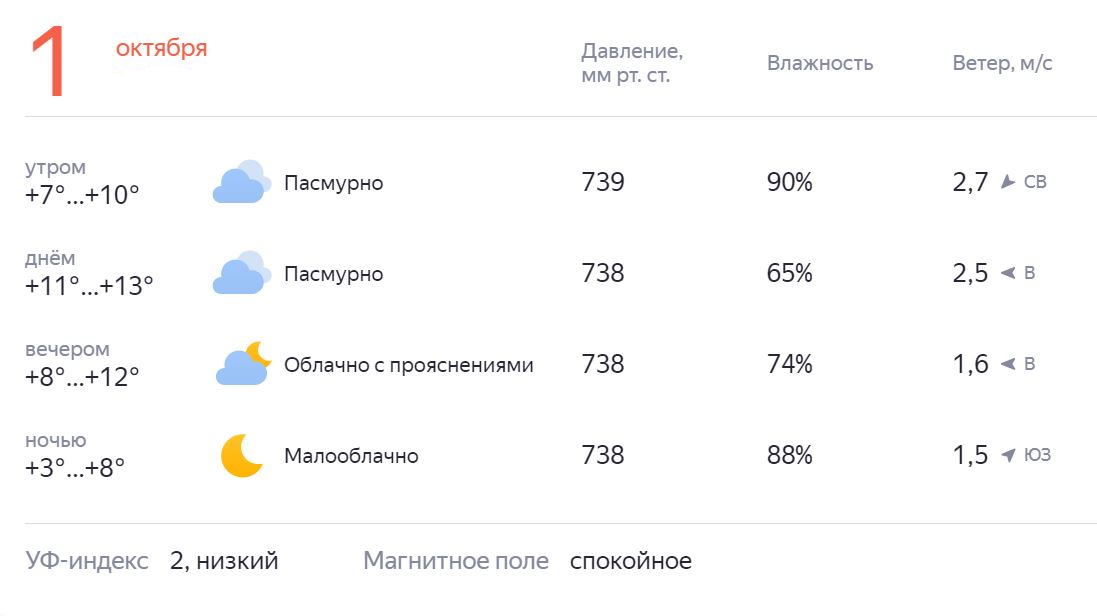This screenshot has width=1097, height=616.
Task: Click the Давление column header
Action: [632, 63]
